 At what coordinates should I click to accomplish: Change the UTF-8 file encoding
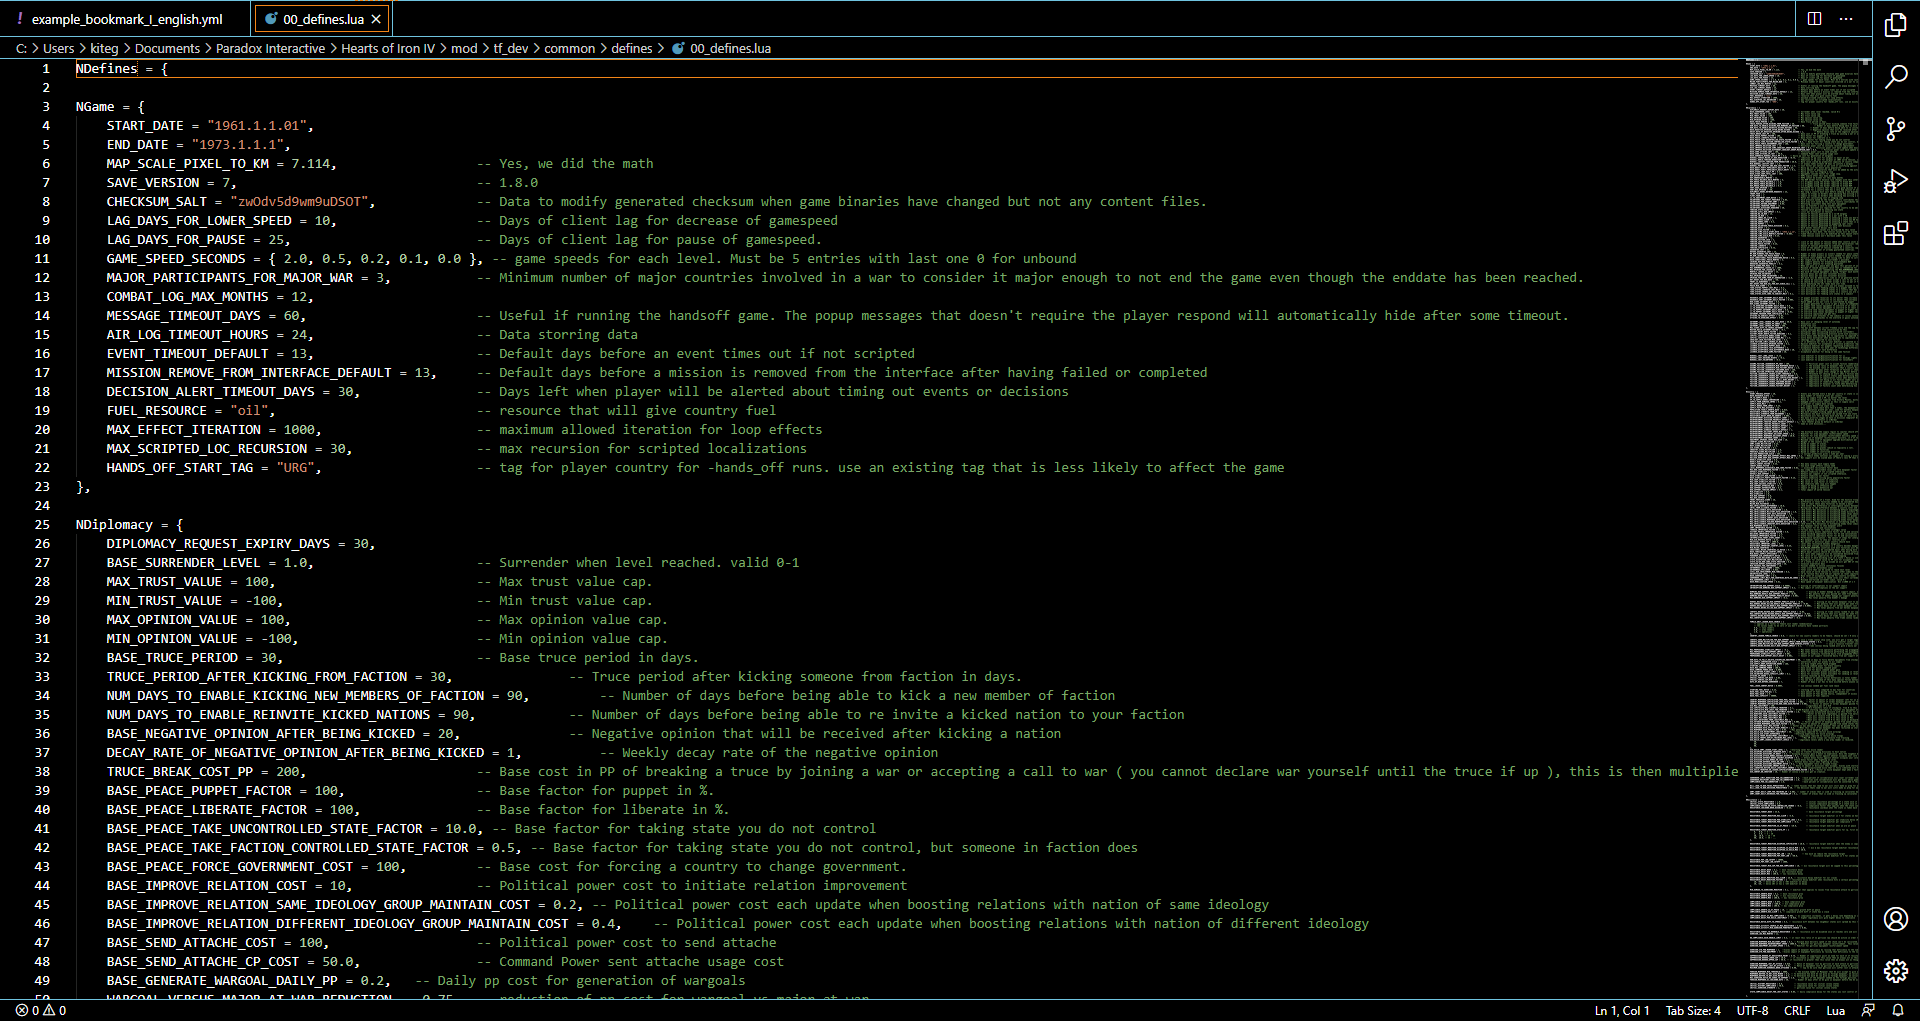1752,1010
